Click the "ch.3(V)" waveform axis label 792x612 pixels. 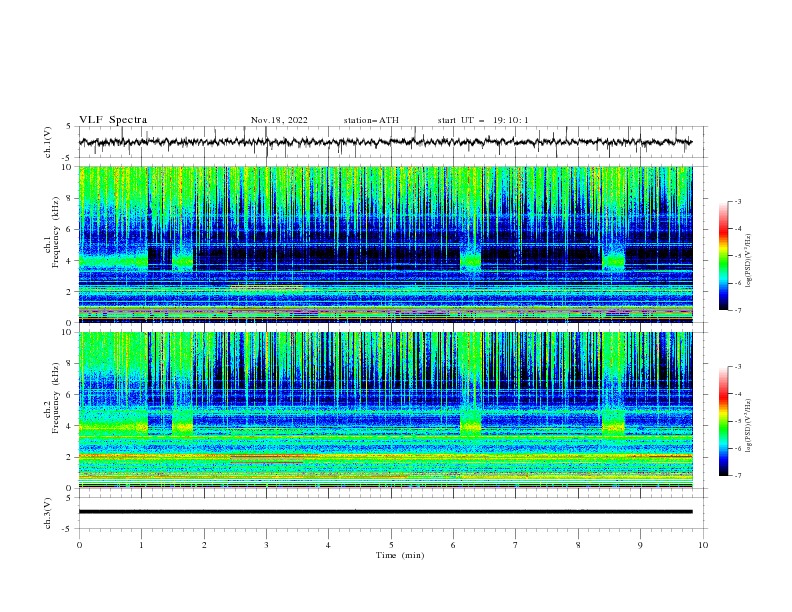[48, 513]
